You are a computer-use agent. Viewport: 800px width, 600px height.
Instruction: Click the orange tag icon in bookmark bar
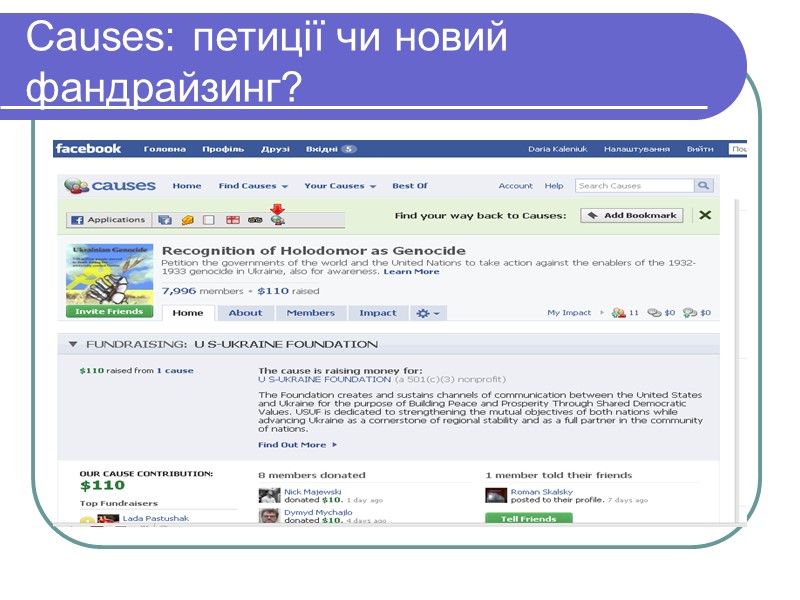[x=188, y=220]
